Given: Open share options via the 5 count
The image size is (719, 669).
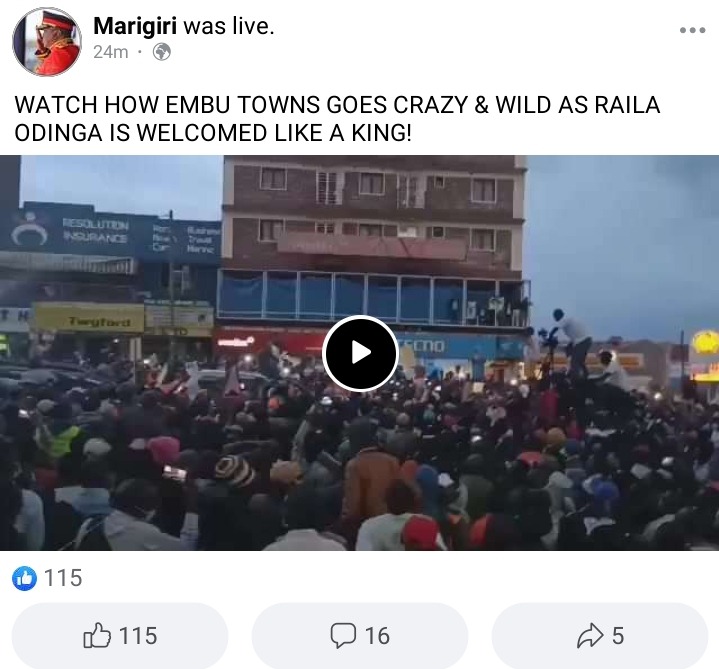Looking at the screenshot, I should (618, 636).
